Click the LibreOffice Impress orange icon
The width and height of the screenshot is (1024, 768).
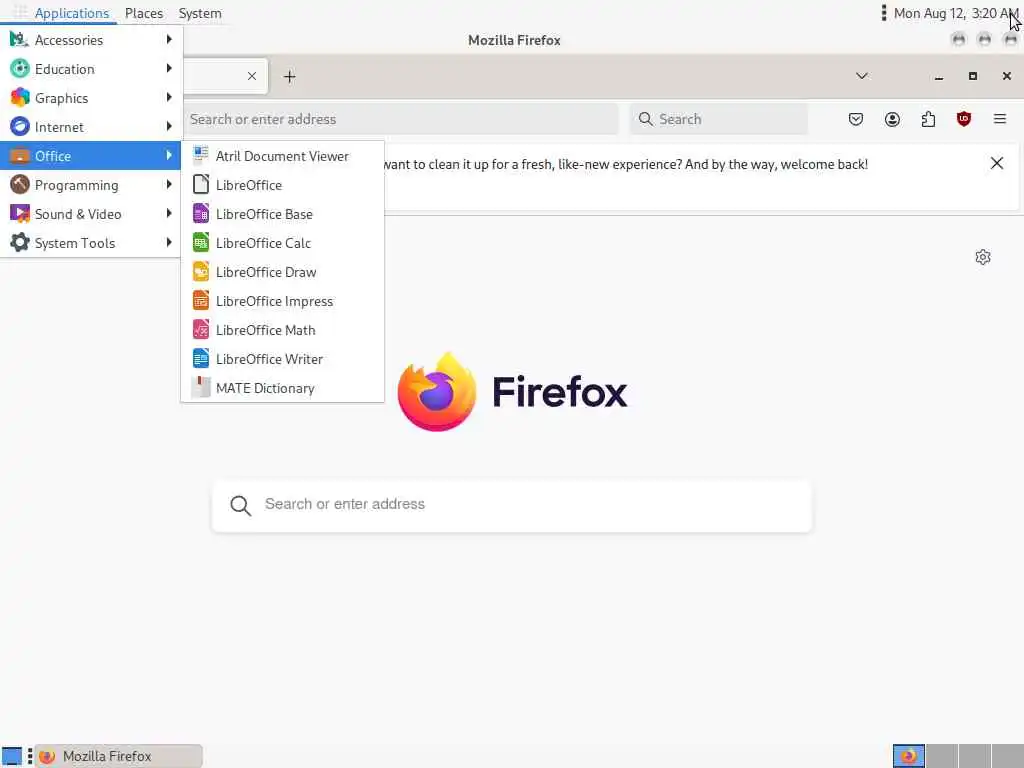click(200, 300)
